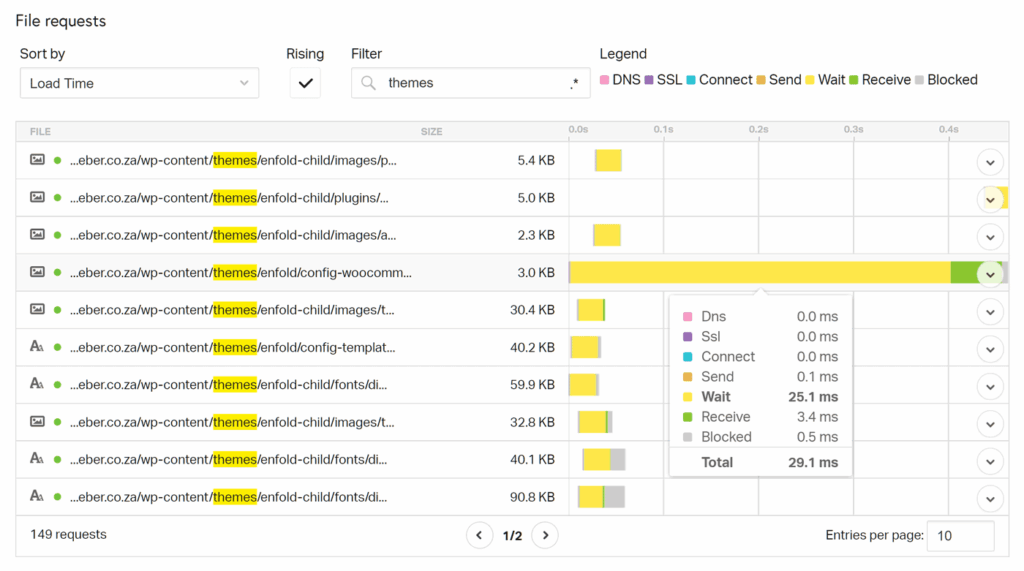Open the enfold-child/plugins file link
This screenshot has height=571, width=1024.
229,197
